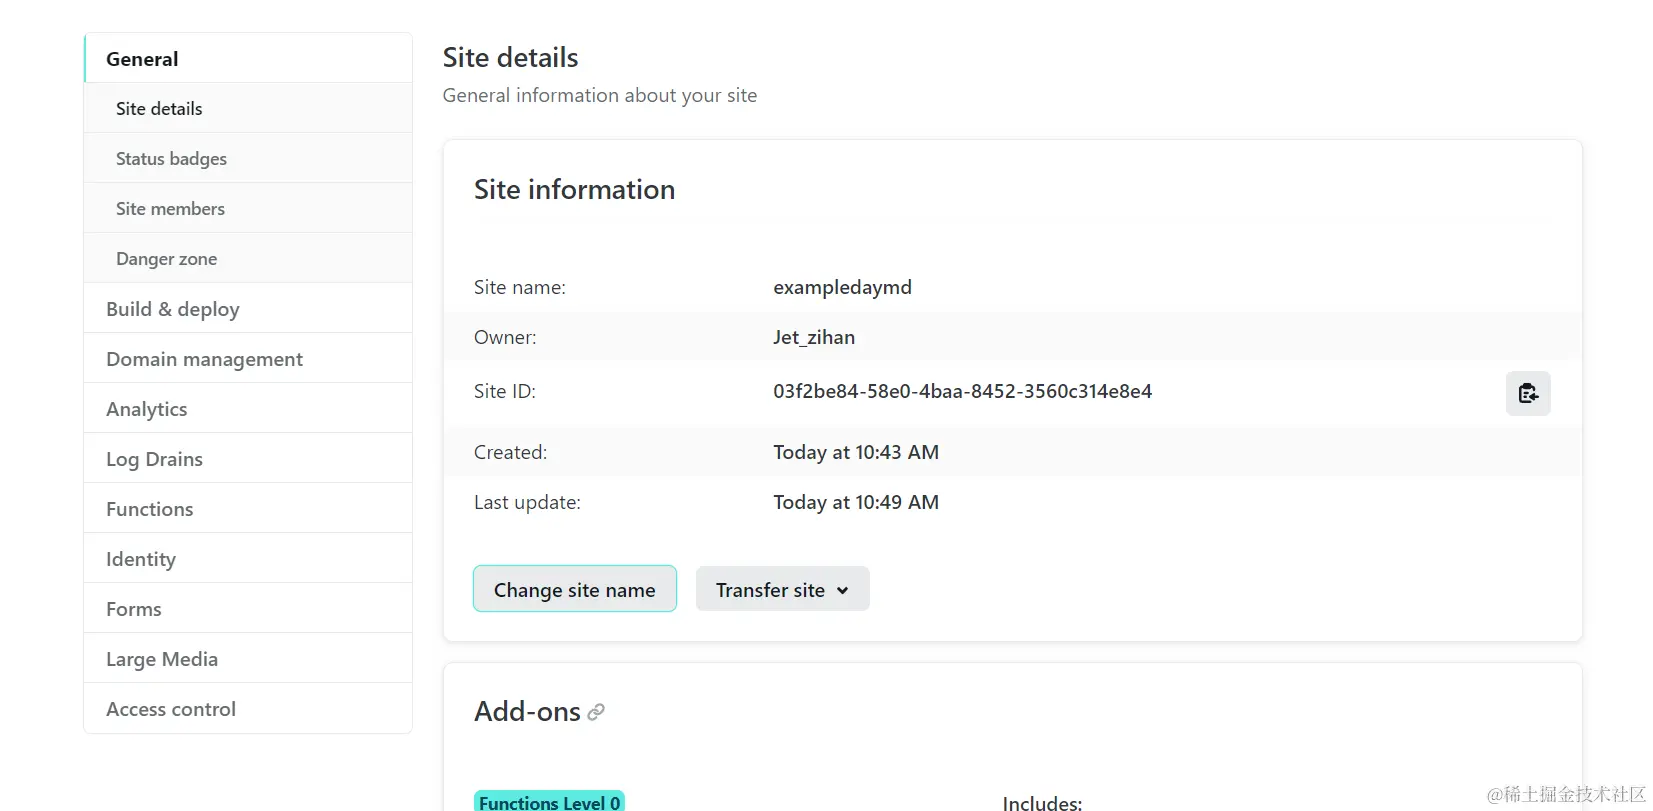Image resolution: width=1653 pixels, height=811 pixels.
Task: Click the Add-ons section heading
Action: pos(527,711)
